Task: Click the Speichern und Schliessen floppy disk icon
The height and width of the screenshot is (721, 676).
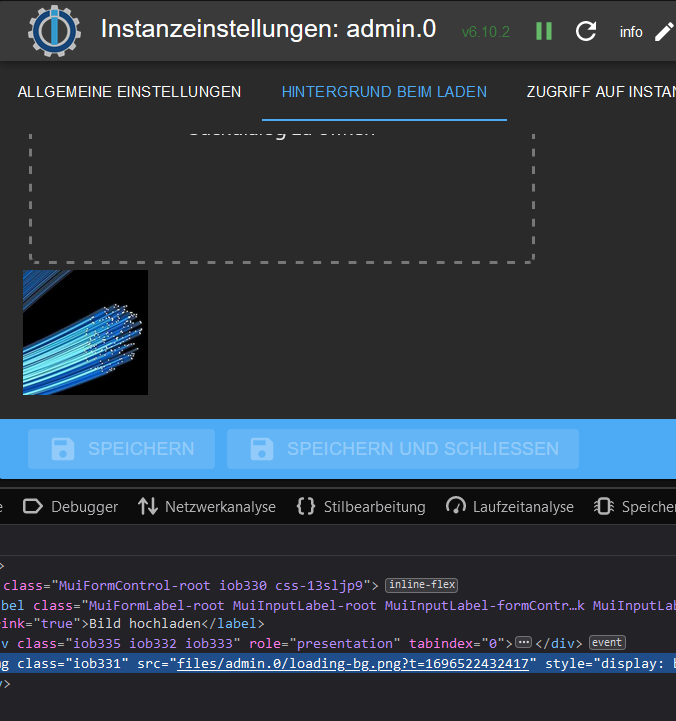Action: 262,449
